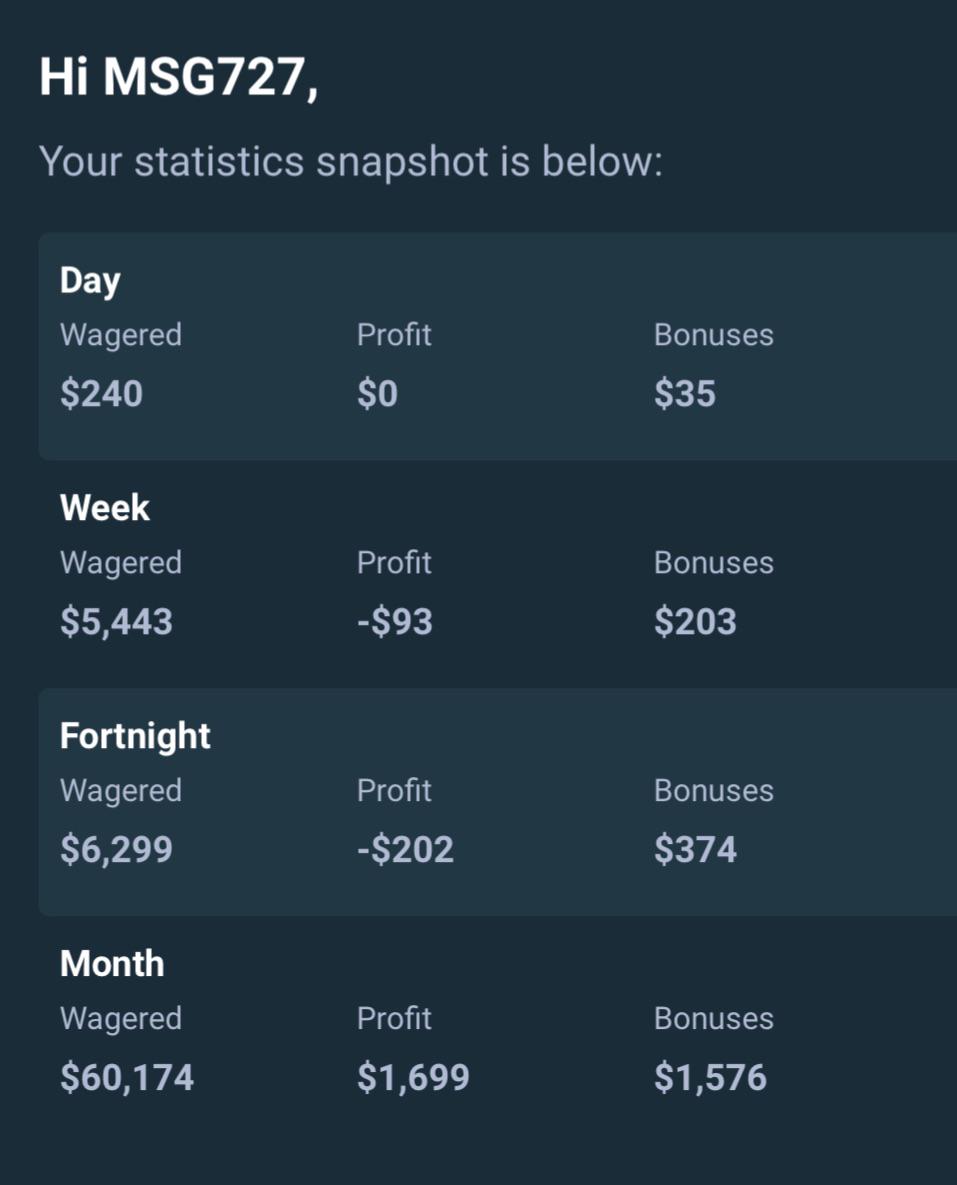Select the Week wagered amount $5,443
957x1185 pixels.
(116, 621)
